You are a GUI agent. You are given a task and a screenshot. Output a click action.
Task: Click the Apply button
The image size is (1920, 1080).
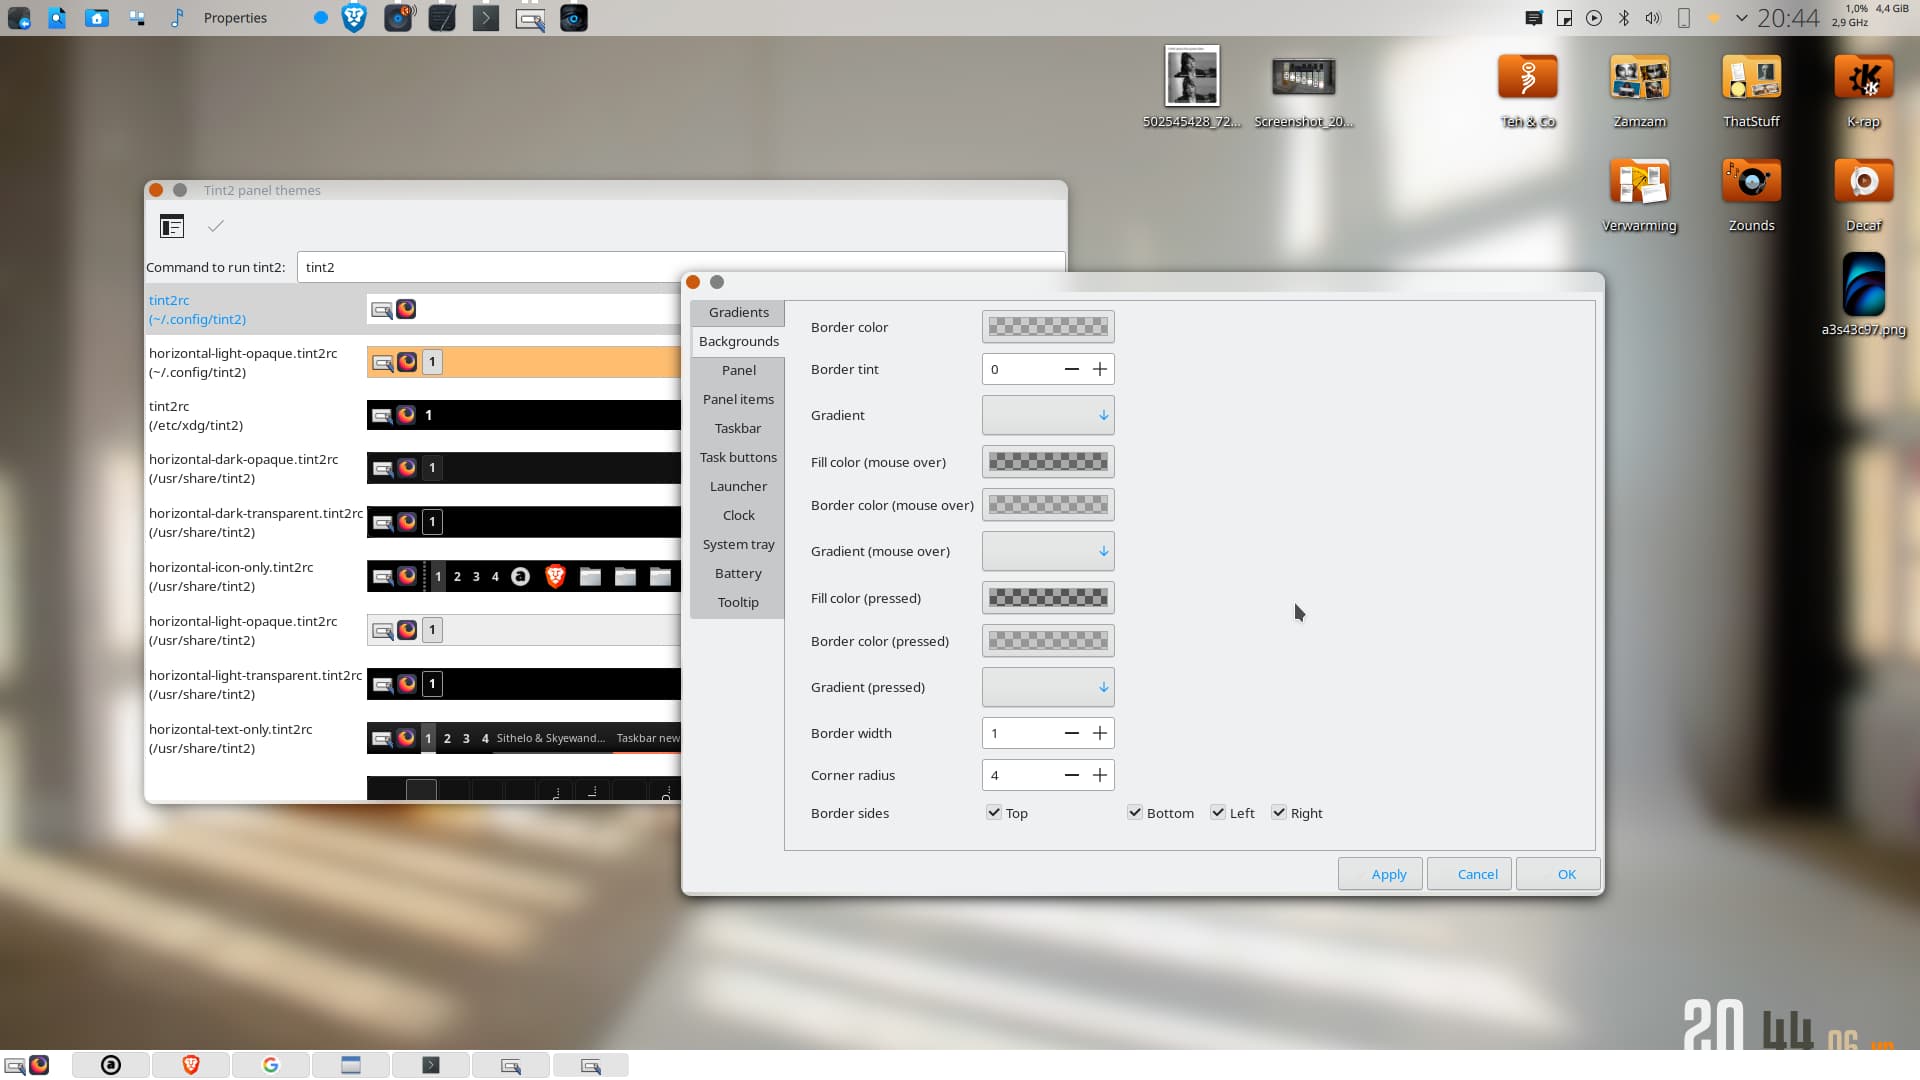click(1380, 874)
